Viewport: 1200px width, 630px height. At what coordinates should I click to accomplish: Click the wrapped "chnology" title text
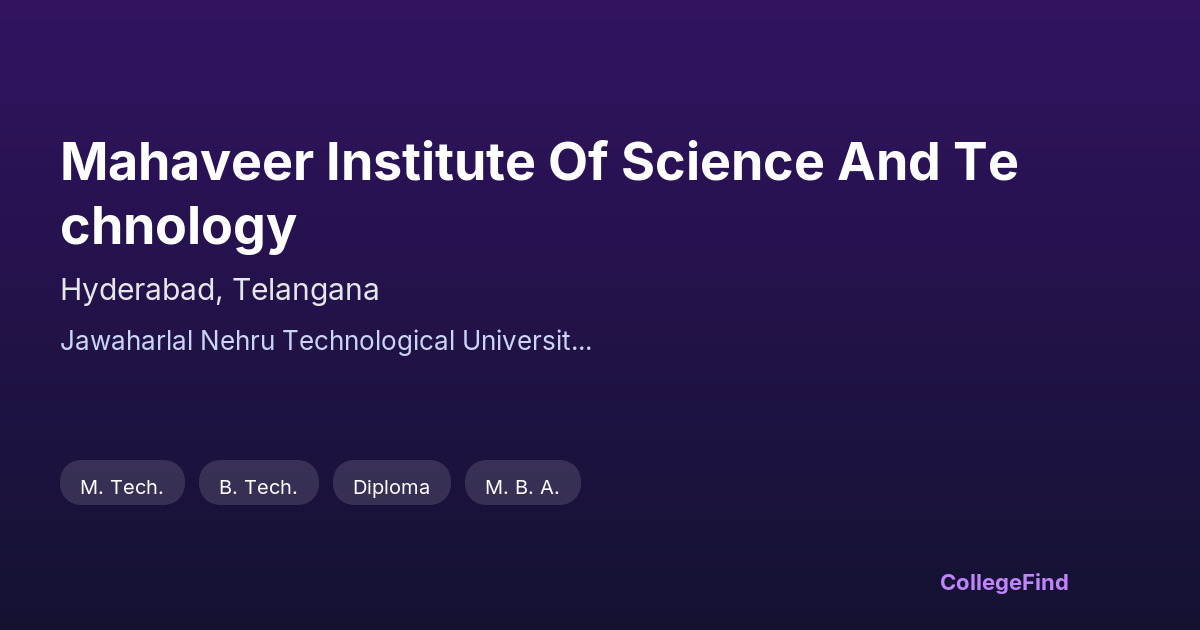tap(178, 227)
